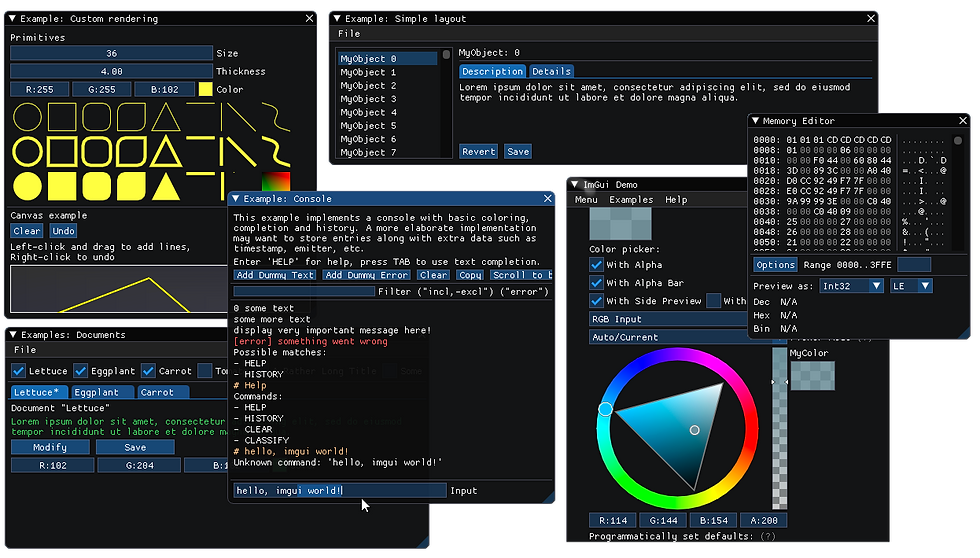Select the Lettuce* document tab
Image resolution: width=980 pixels, height=558 pixels.
pyautogui.click(x=38, y=392)
